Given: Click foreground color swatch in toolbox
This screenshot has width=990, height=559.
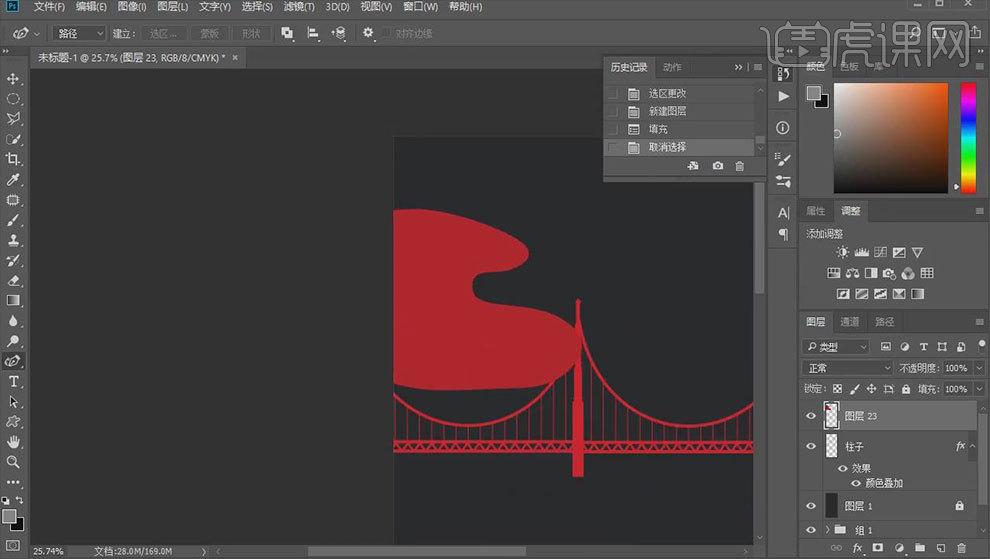Looking at the screenshot, I should click(x=8, y=516).
